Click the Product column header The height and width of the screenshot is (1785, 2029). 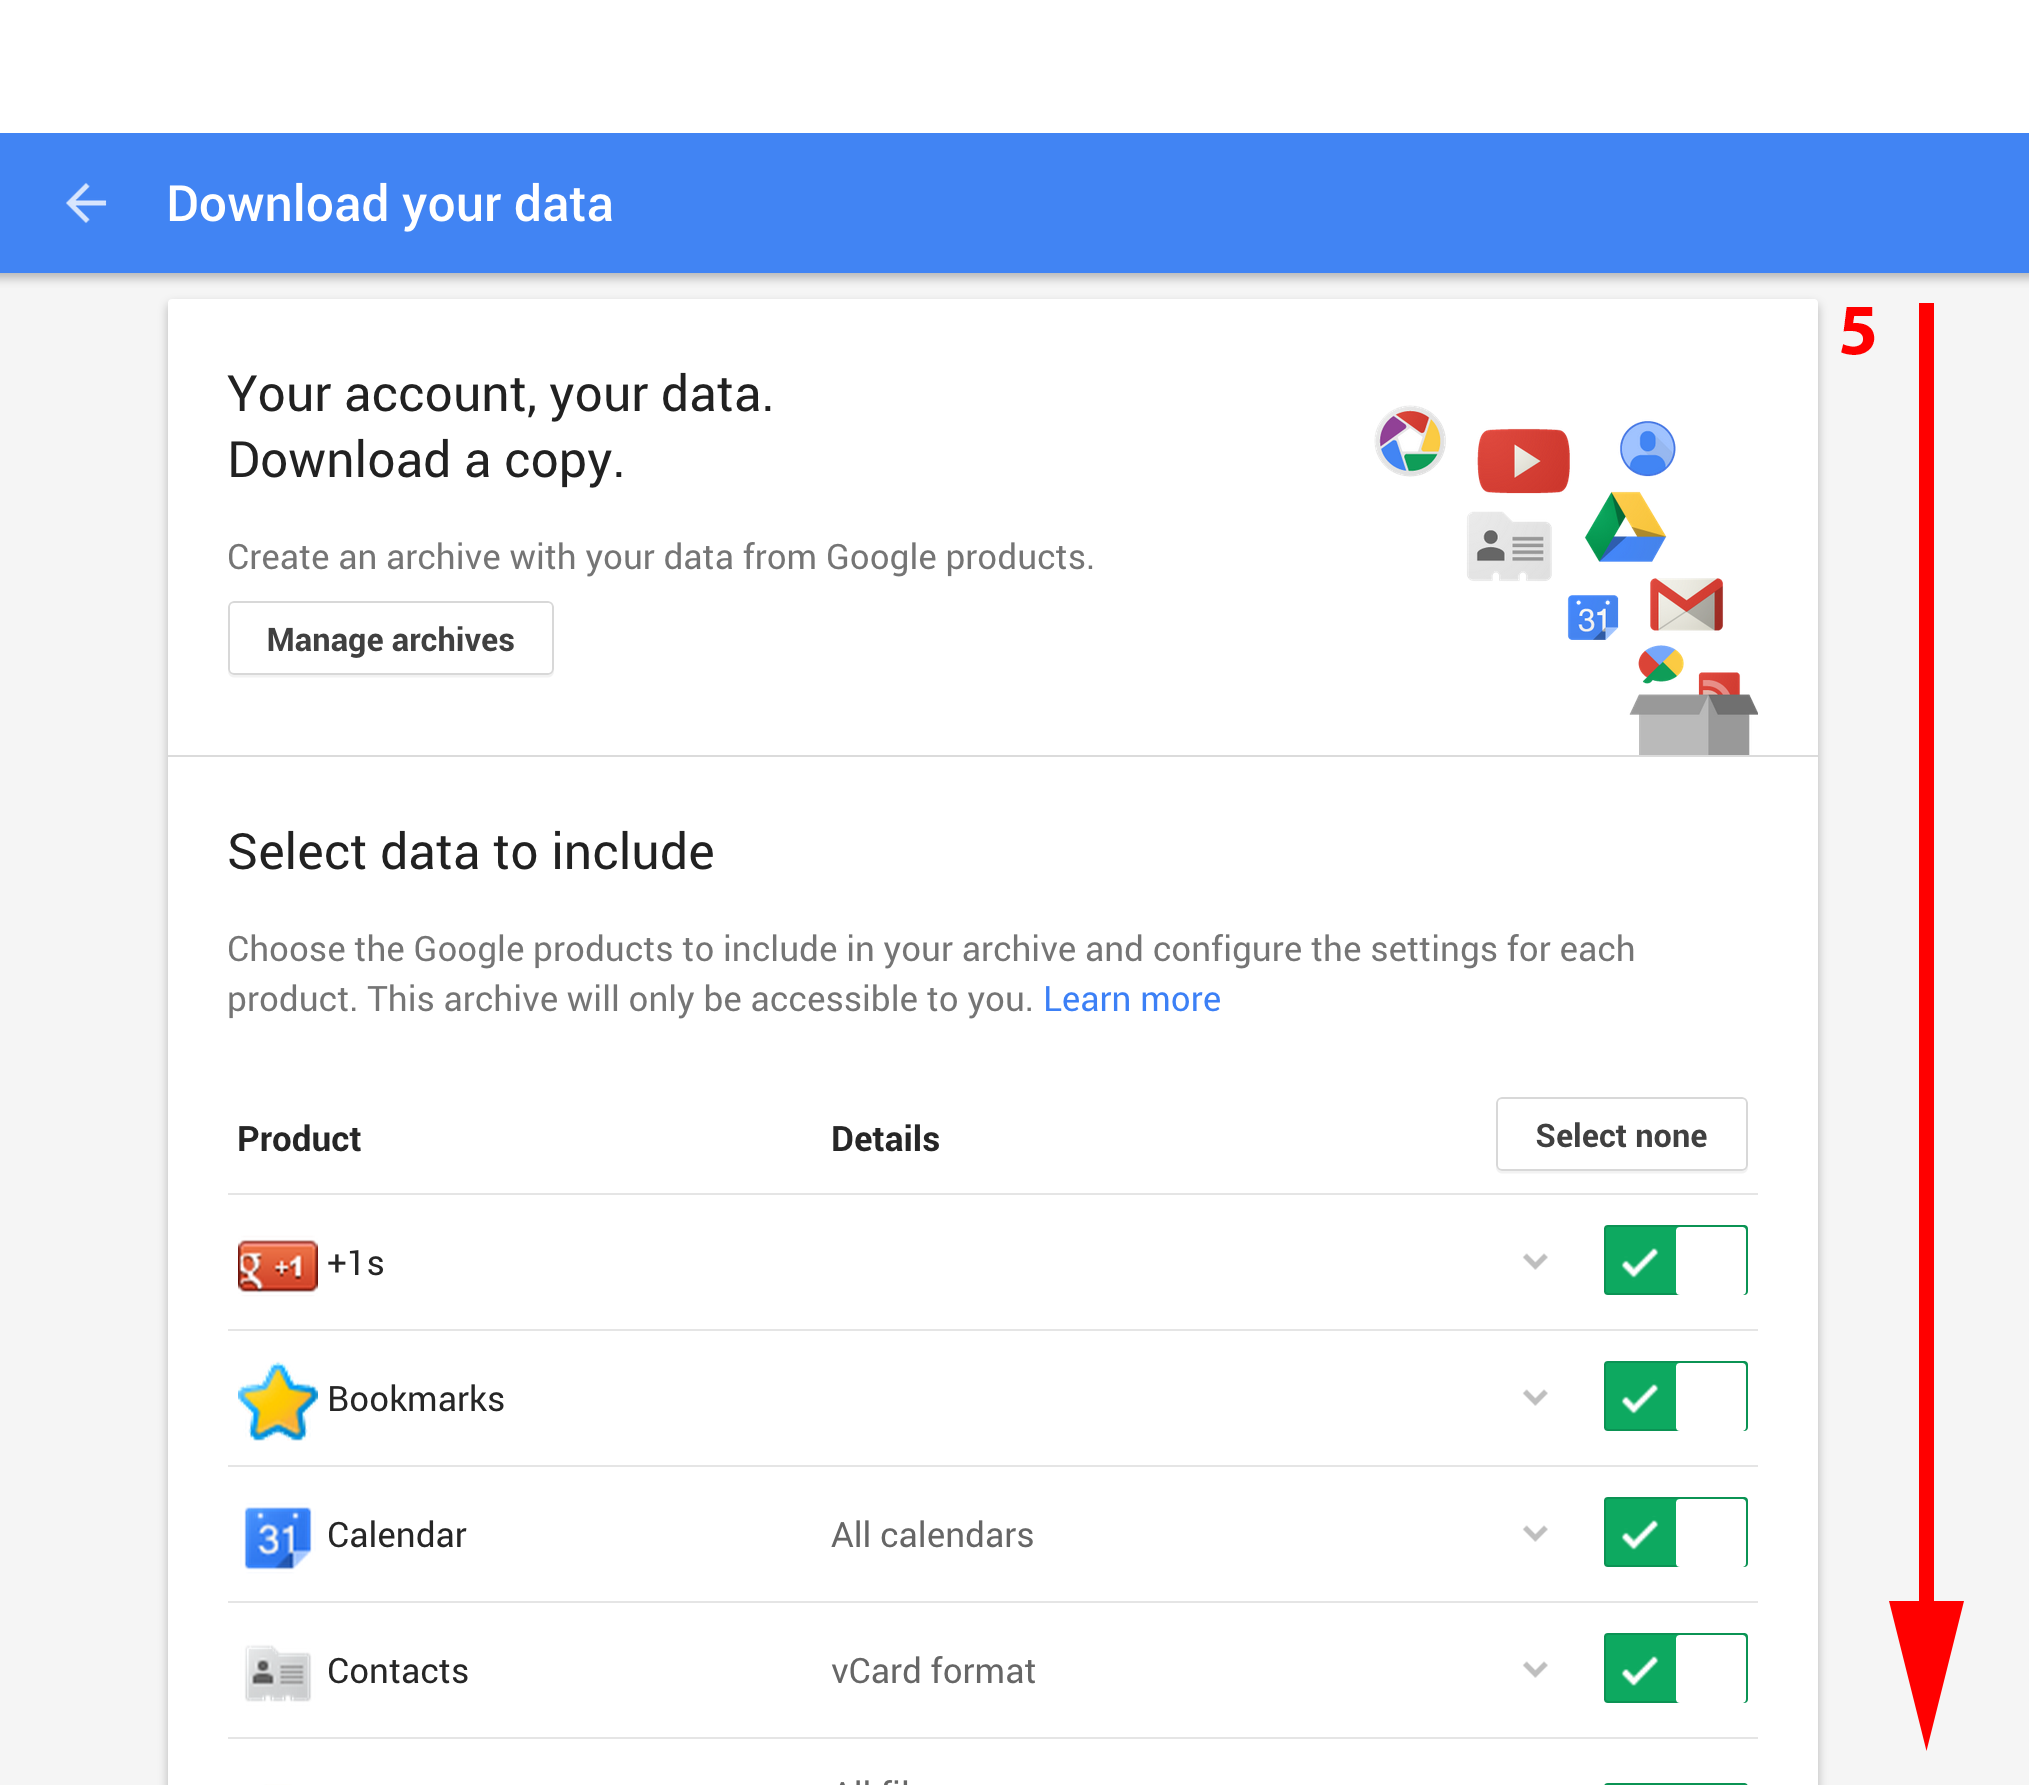tap(299, 1138)
